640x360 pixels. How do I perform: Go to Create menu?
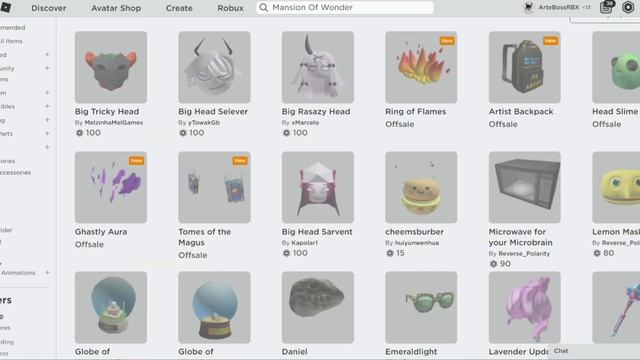click(179, 8)
